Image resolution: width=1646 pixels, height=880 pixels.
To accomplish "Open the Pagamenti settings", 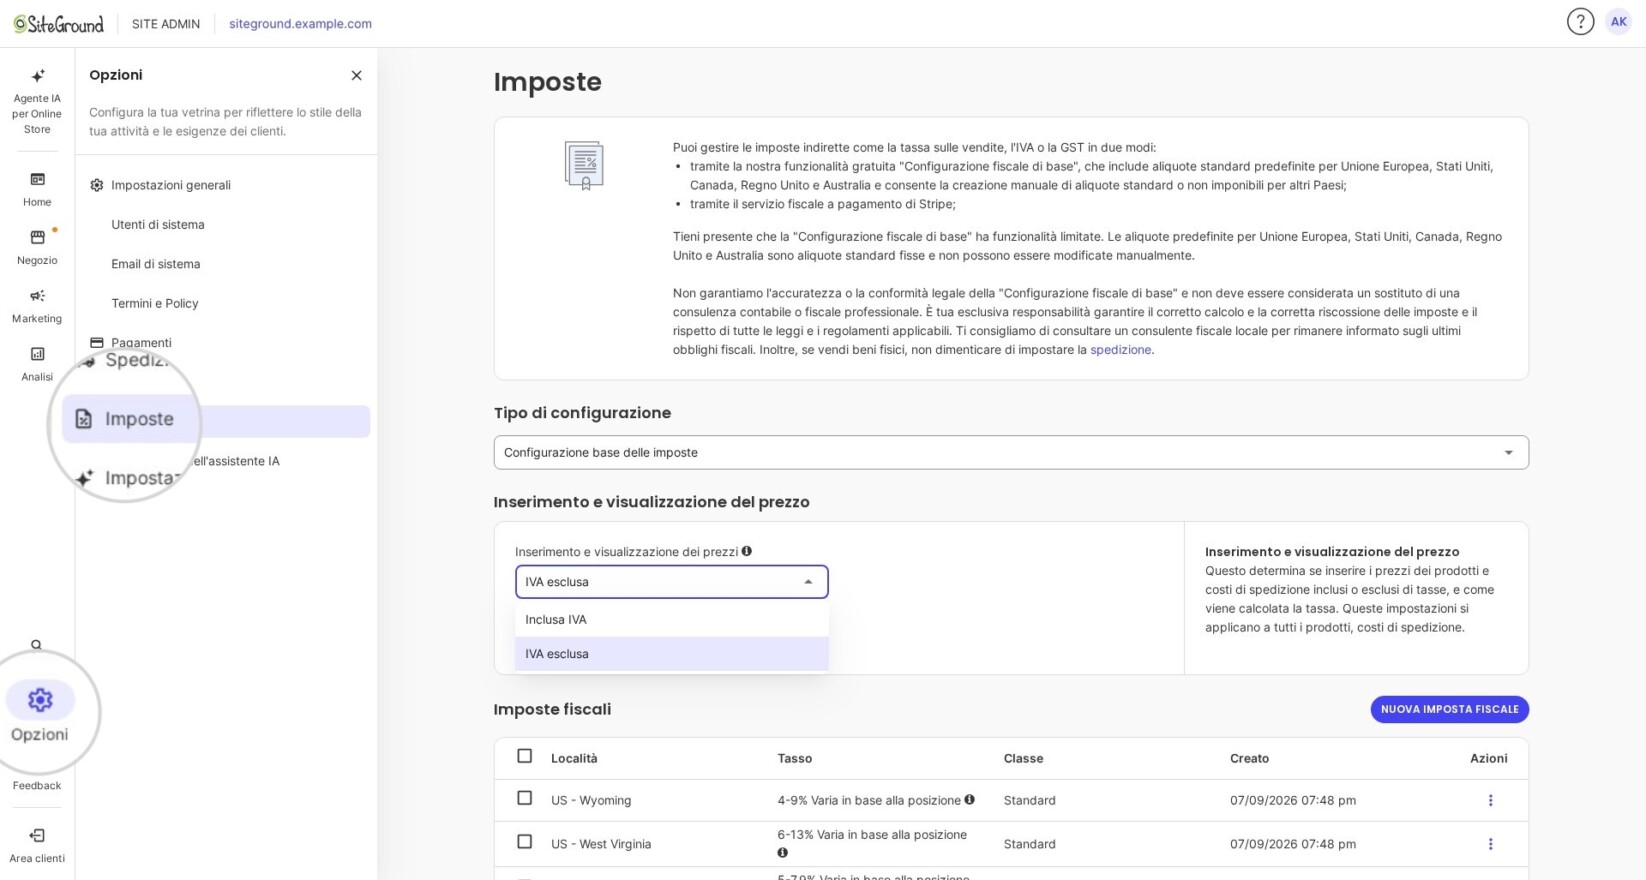I will pyautogui.click(x=130, y=342).
